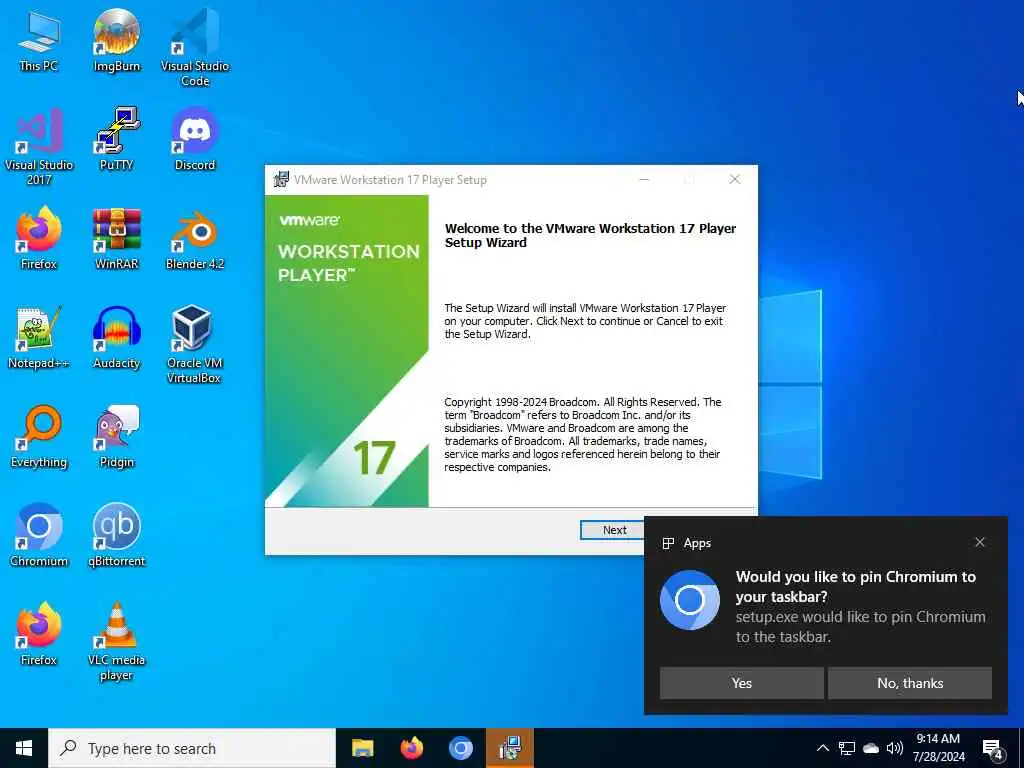Click the WinRAR desktop icon
The height and width of the screenshot is (768, 1024).
[116, 238]
